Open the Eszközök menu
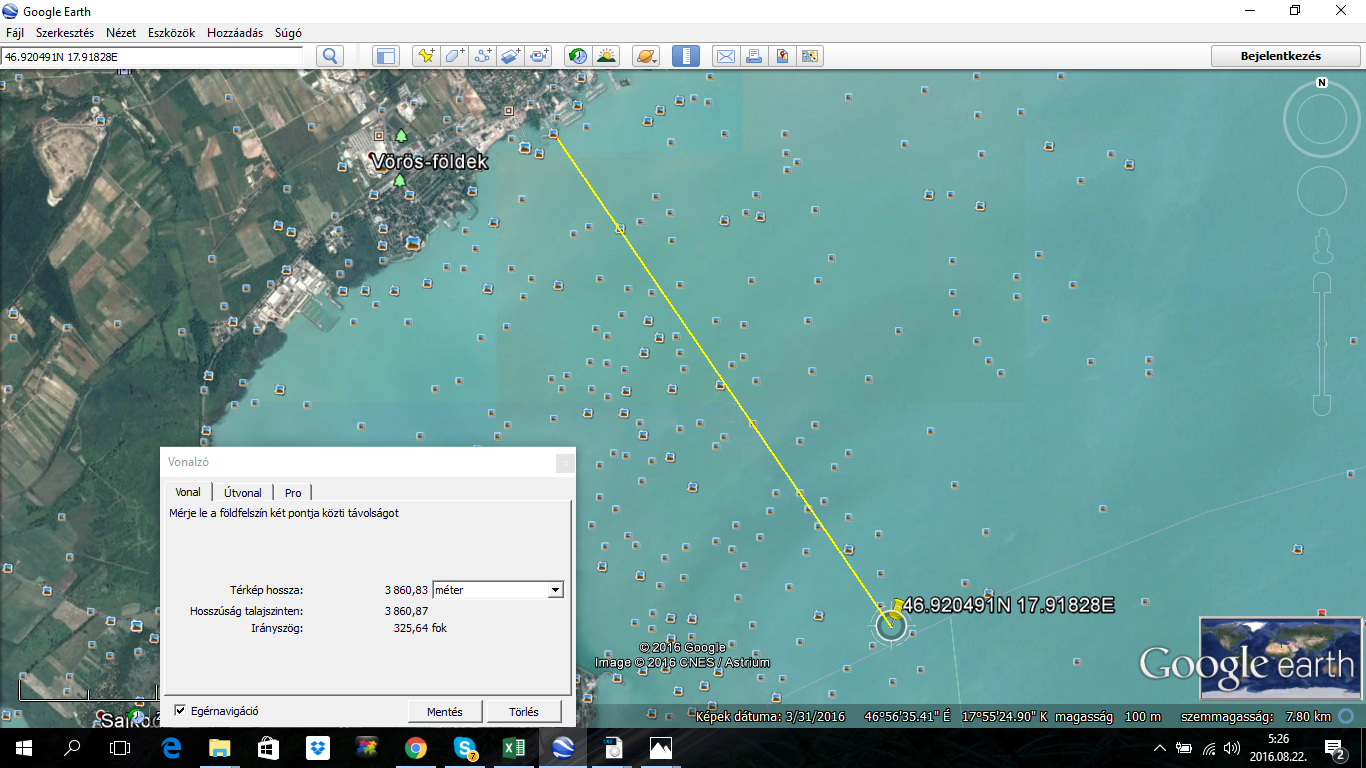1366x768 pixels. coord(171,33)
